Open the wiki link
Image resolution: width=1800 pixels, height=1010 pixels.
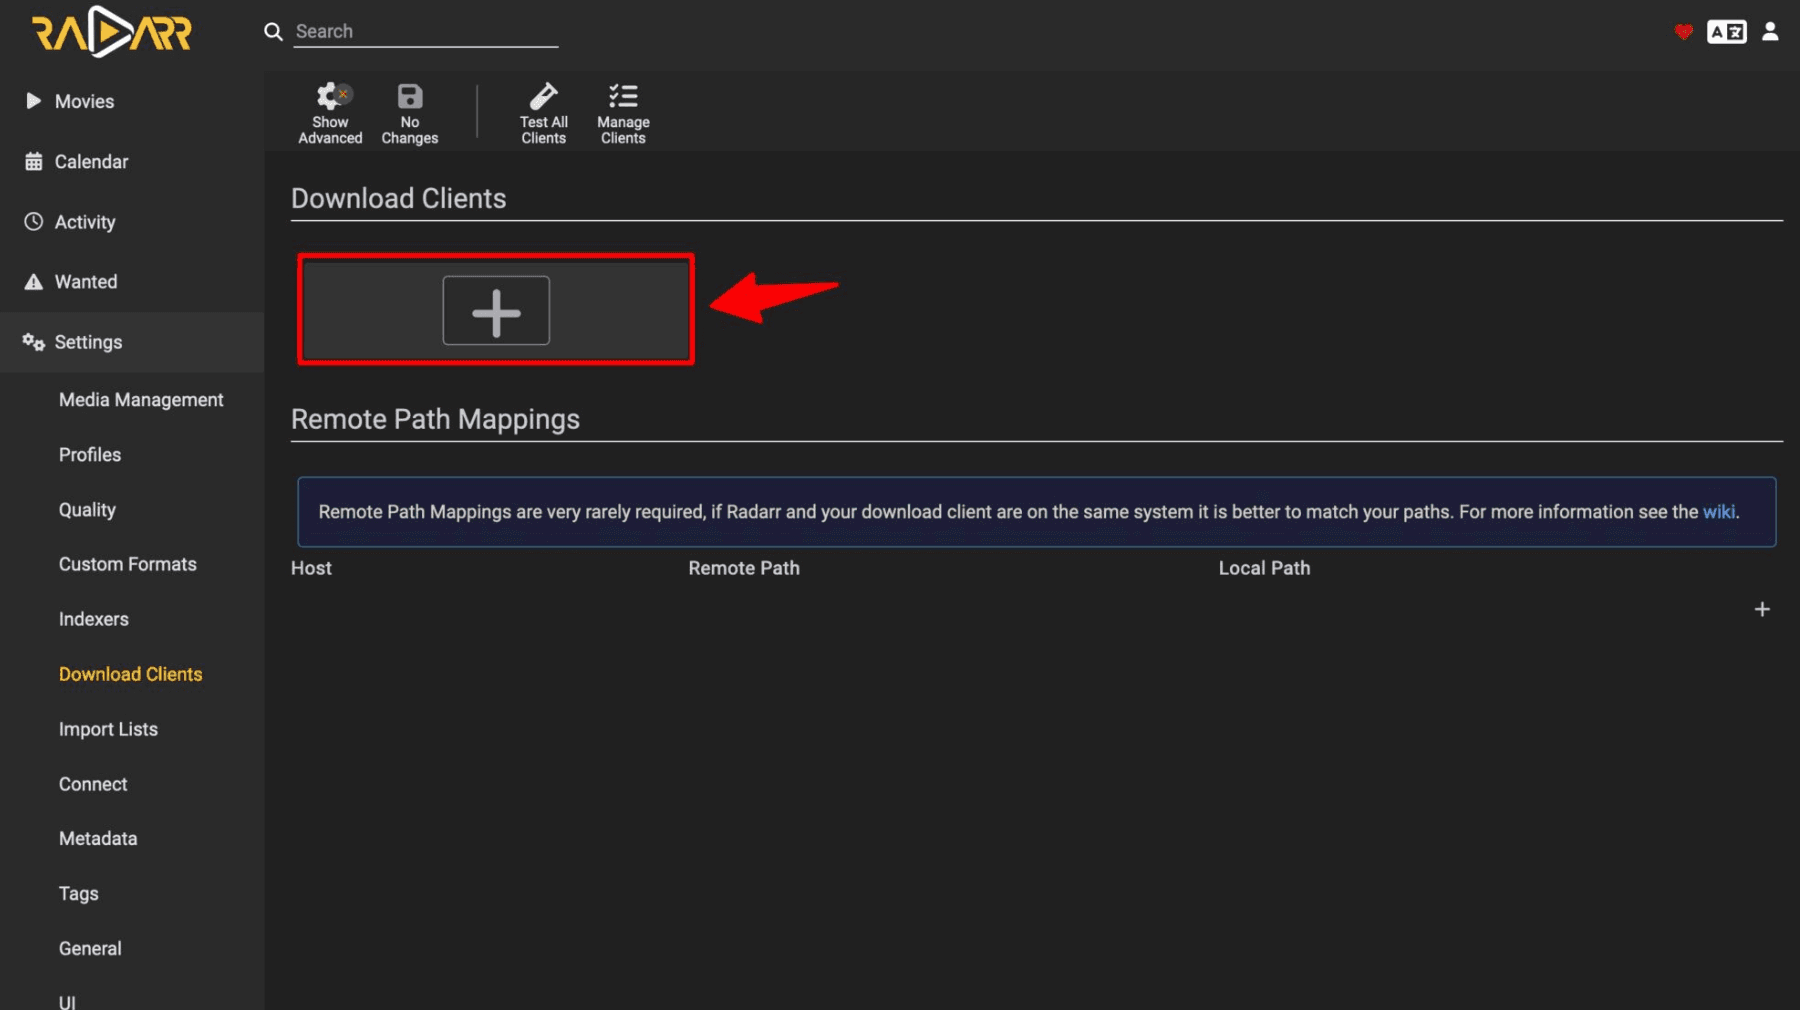pyautogui.click(x=1719, y=511)
